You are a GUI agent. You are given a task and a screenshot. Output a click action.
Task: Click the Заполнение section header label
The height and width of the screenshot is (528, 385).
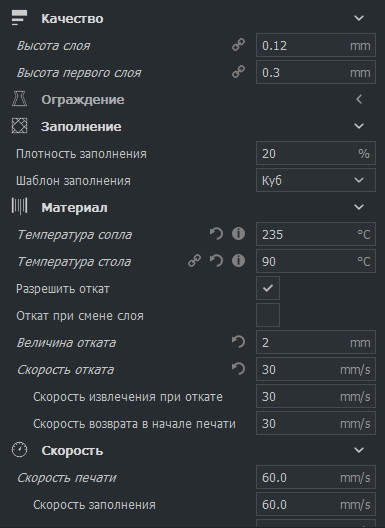pyautogui.click(x=81, y=127)
